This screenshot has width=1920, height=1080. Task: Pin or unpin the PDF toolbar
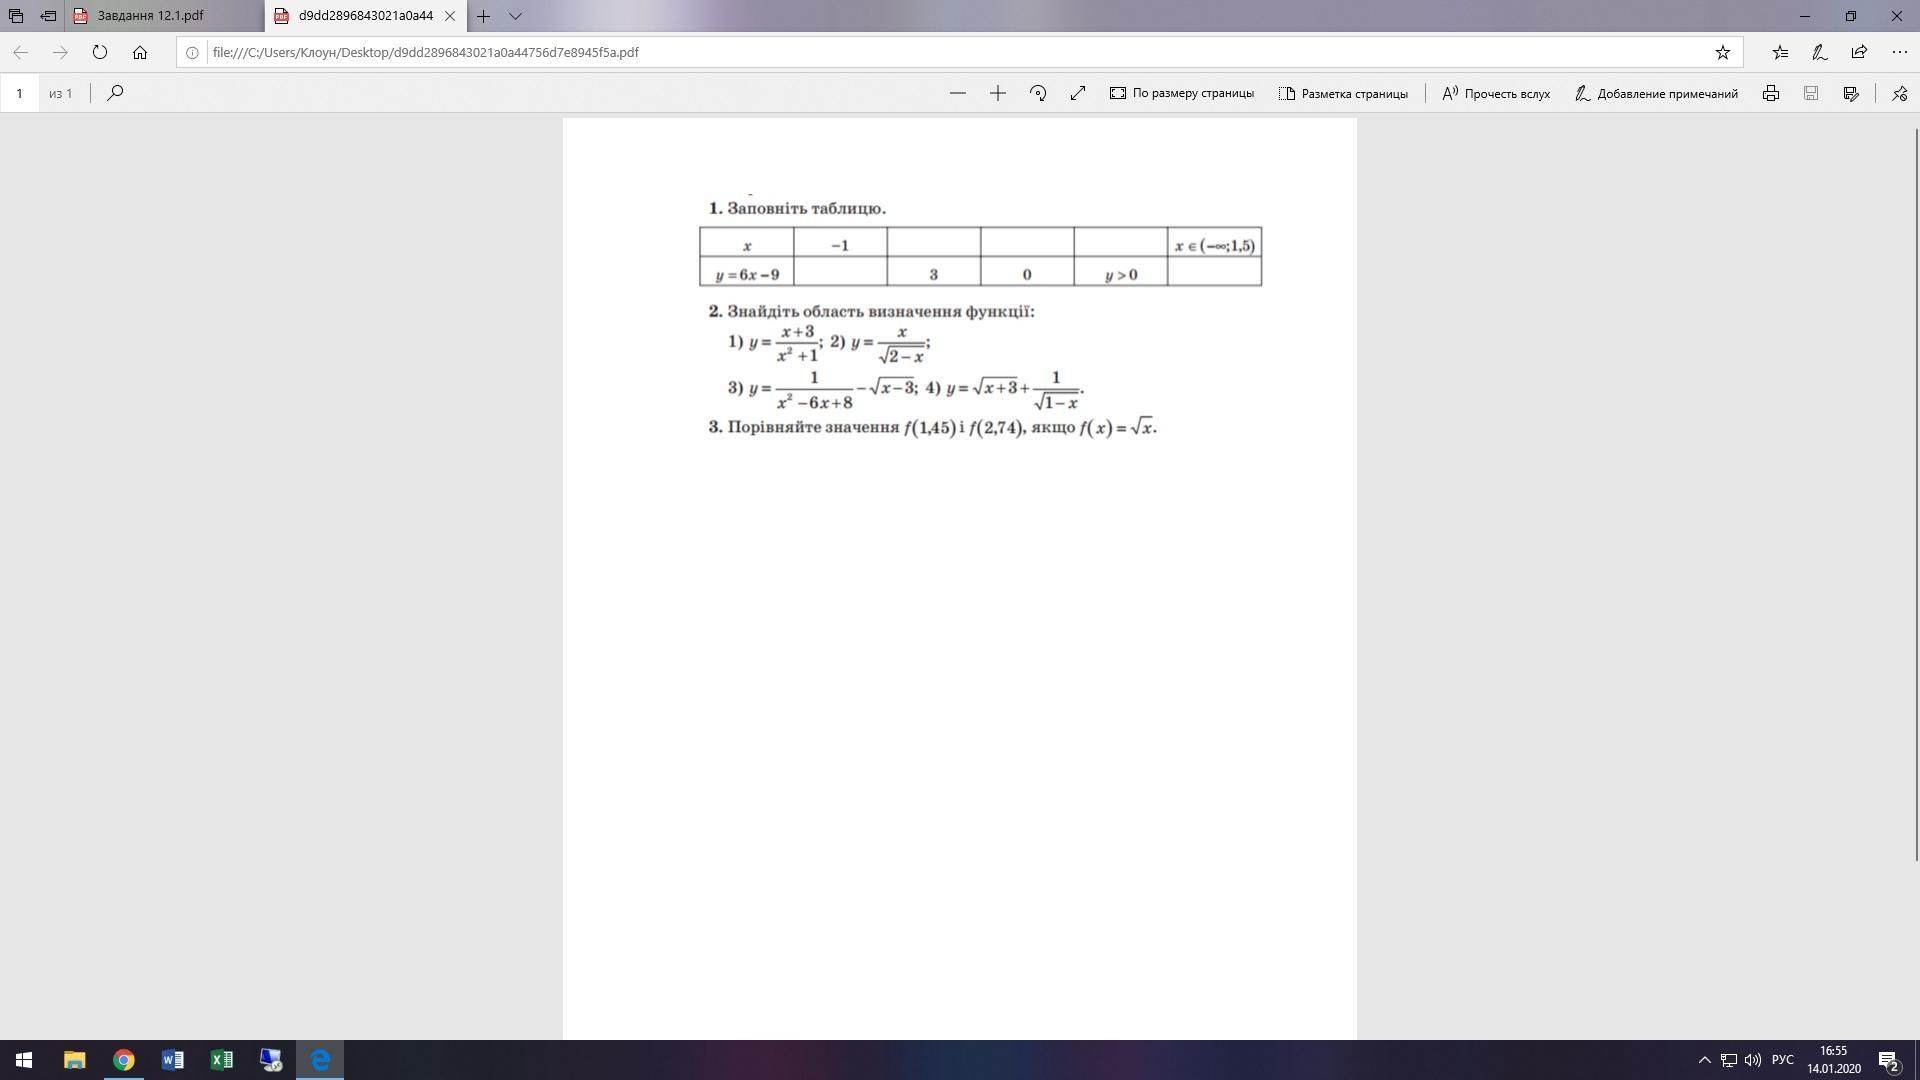[1899, 93]
